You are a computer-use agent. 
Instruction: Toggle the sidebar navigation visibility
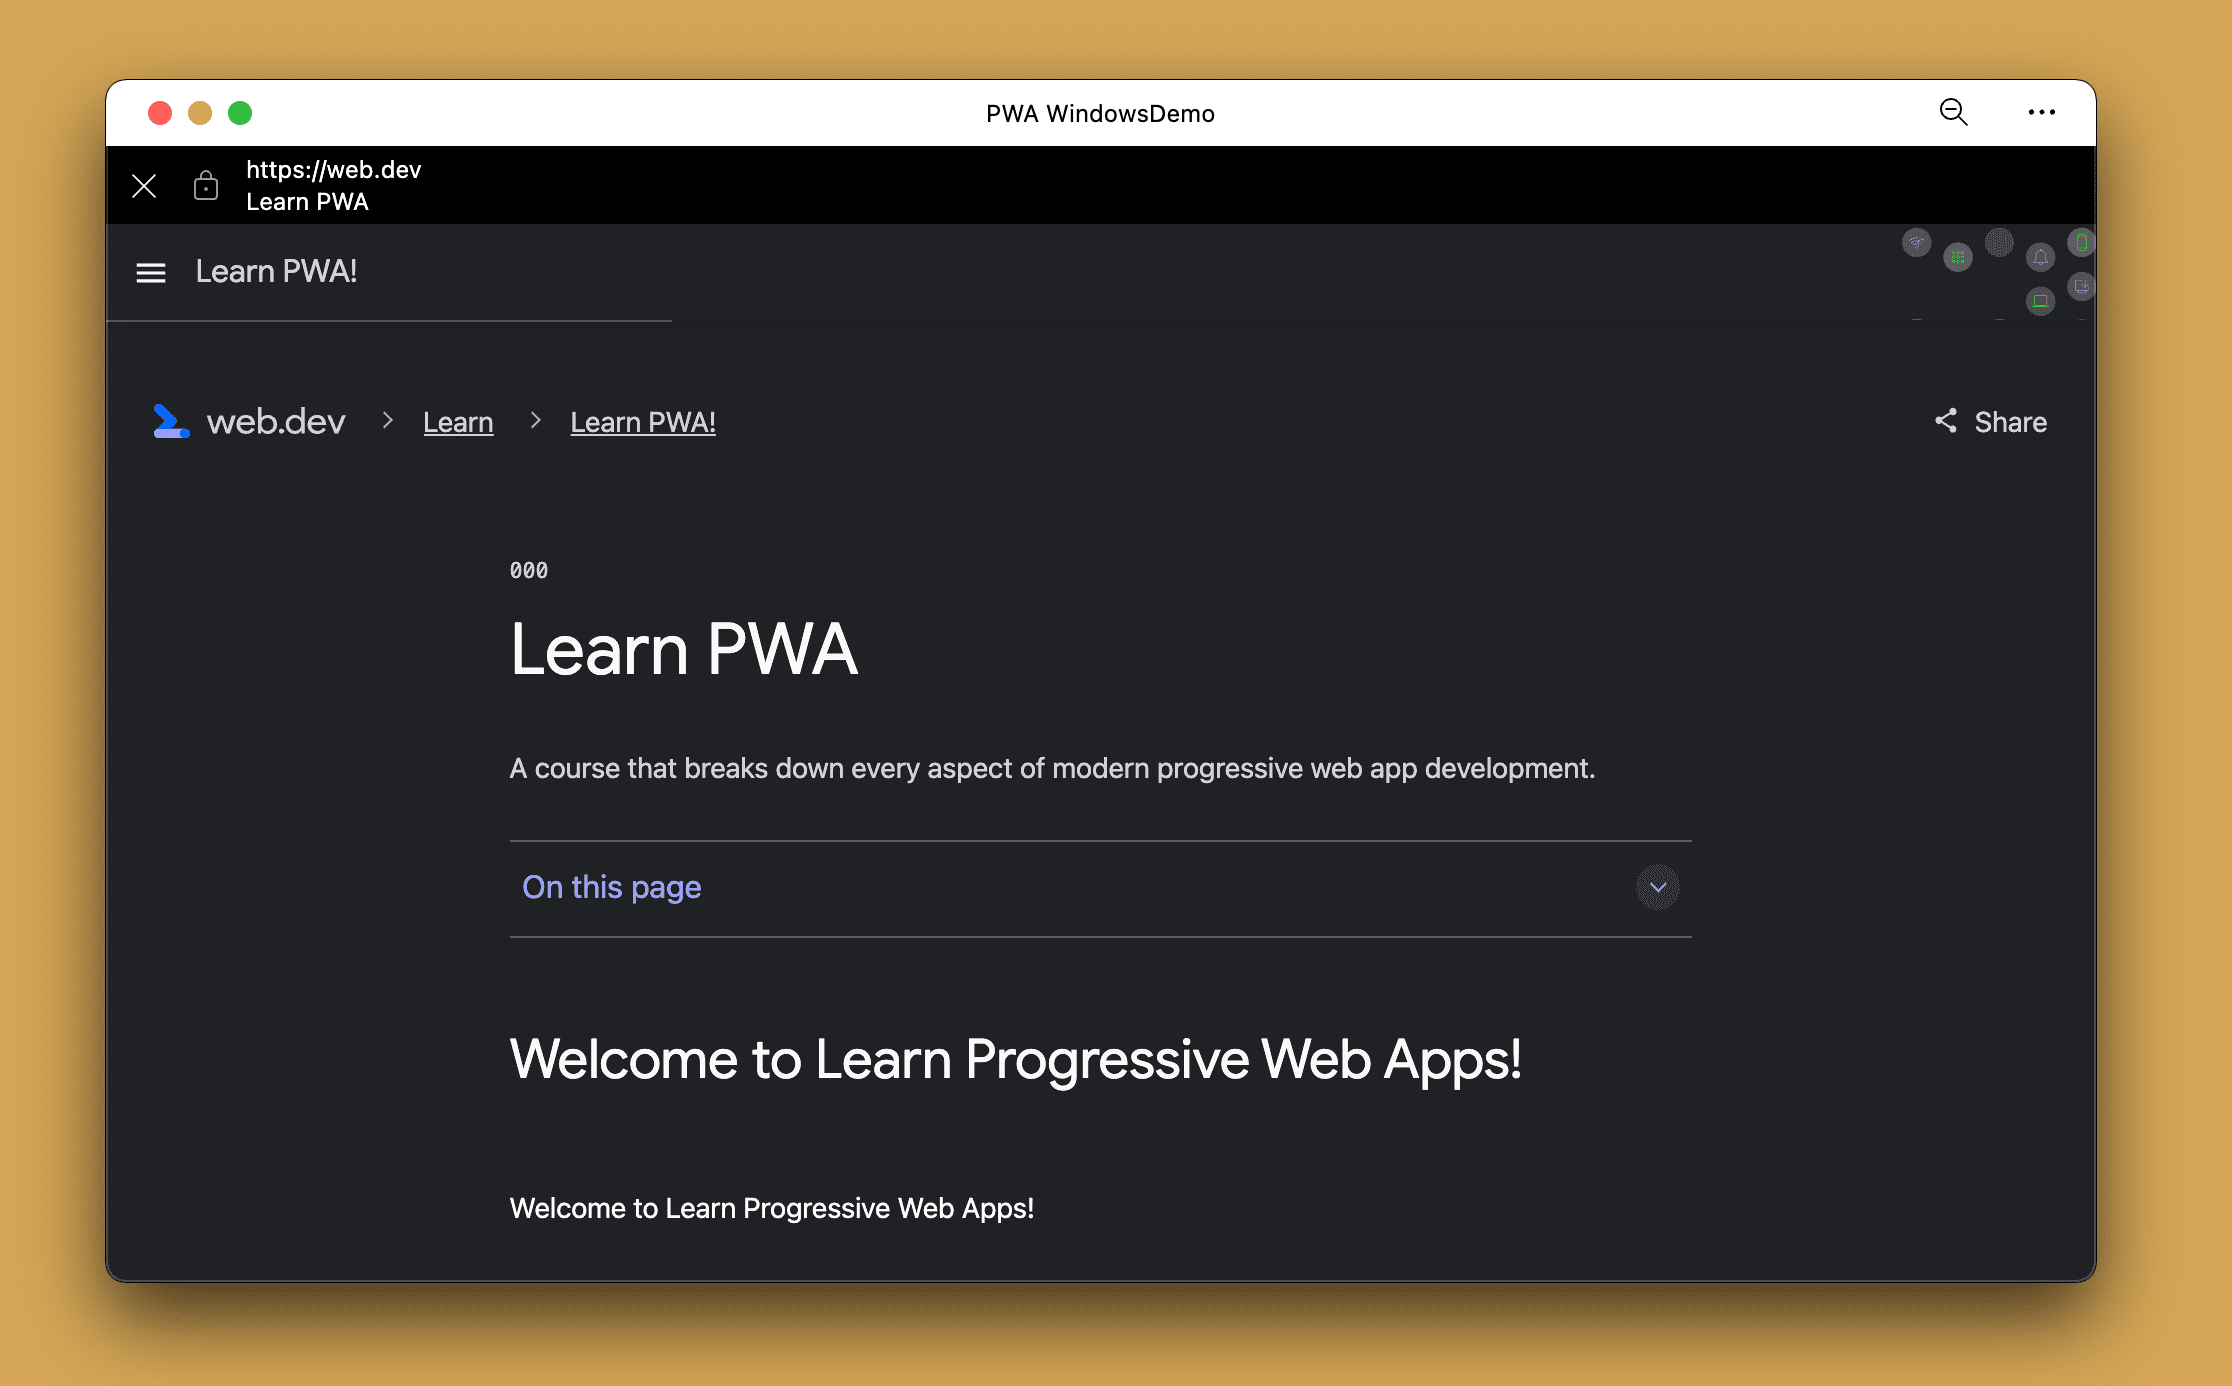150,273
